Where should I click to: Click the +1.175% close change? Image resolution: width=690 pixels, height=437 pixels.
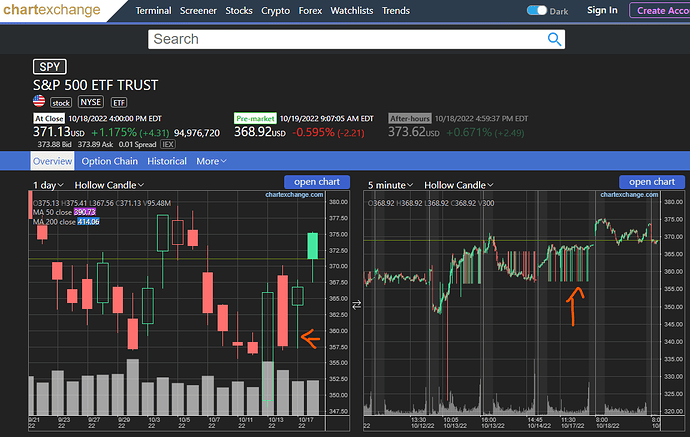(x=114, y=132)
